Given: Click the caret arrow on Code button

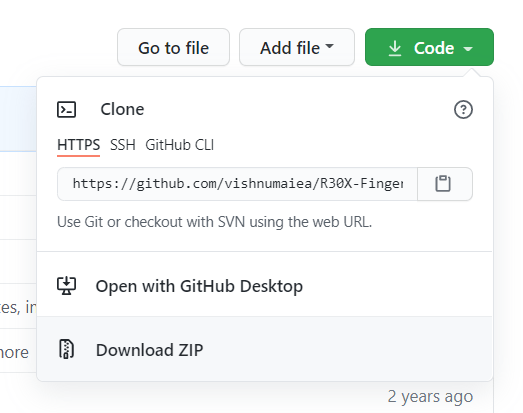Looking at the screenshot, I should [468, 49].
